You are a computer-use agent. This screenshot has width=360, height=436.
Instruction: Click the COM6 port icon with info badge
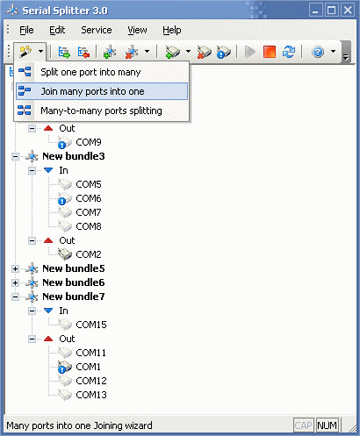65,199
